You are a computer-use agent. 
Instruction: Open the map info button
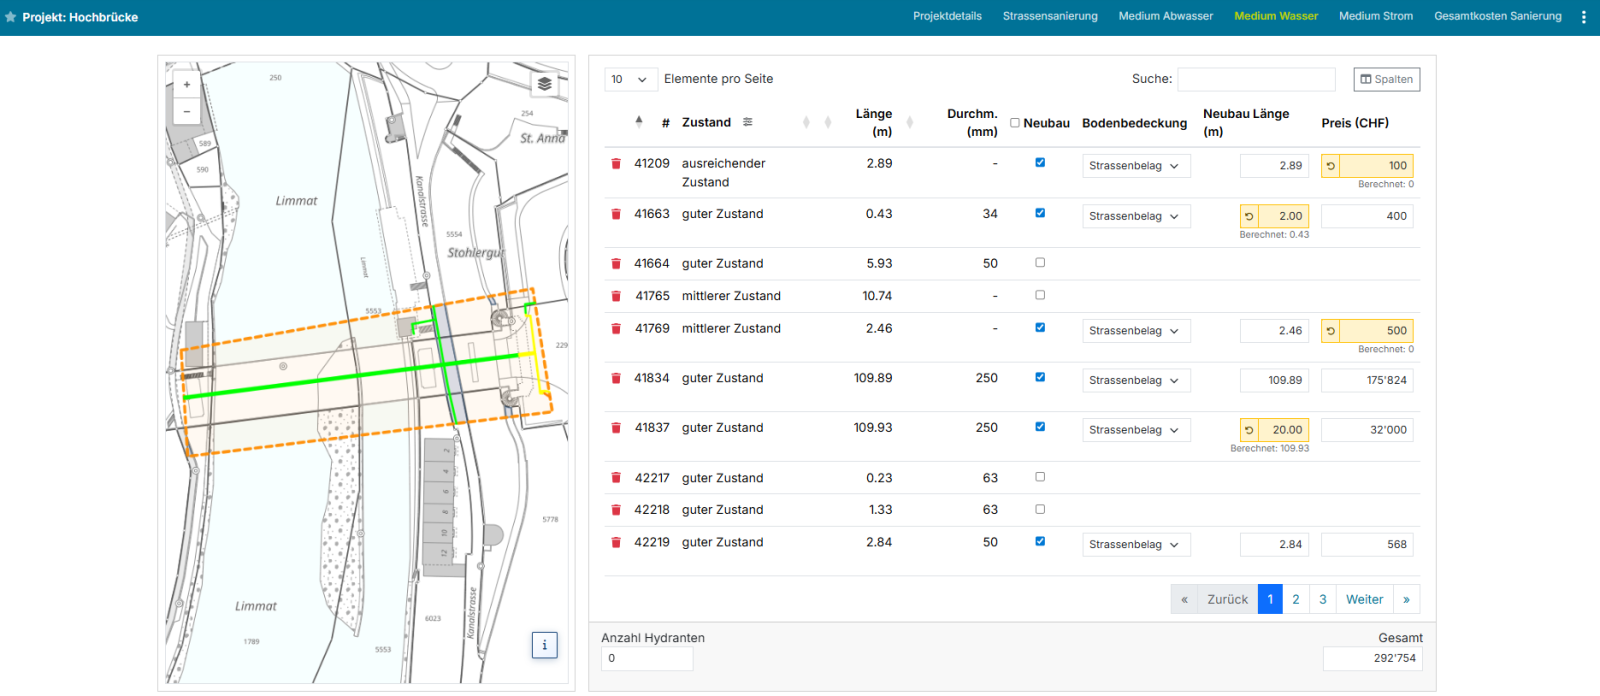pyautogui.click(x=544, y=645)
